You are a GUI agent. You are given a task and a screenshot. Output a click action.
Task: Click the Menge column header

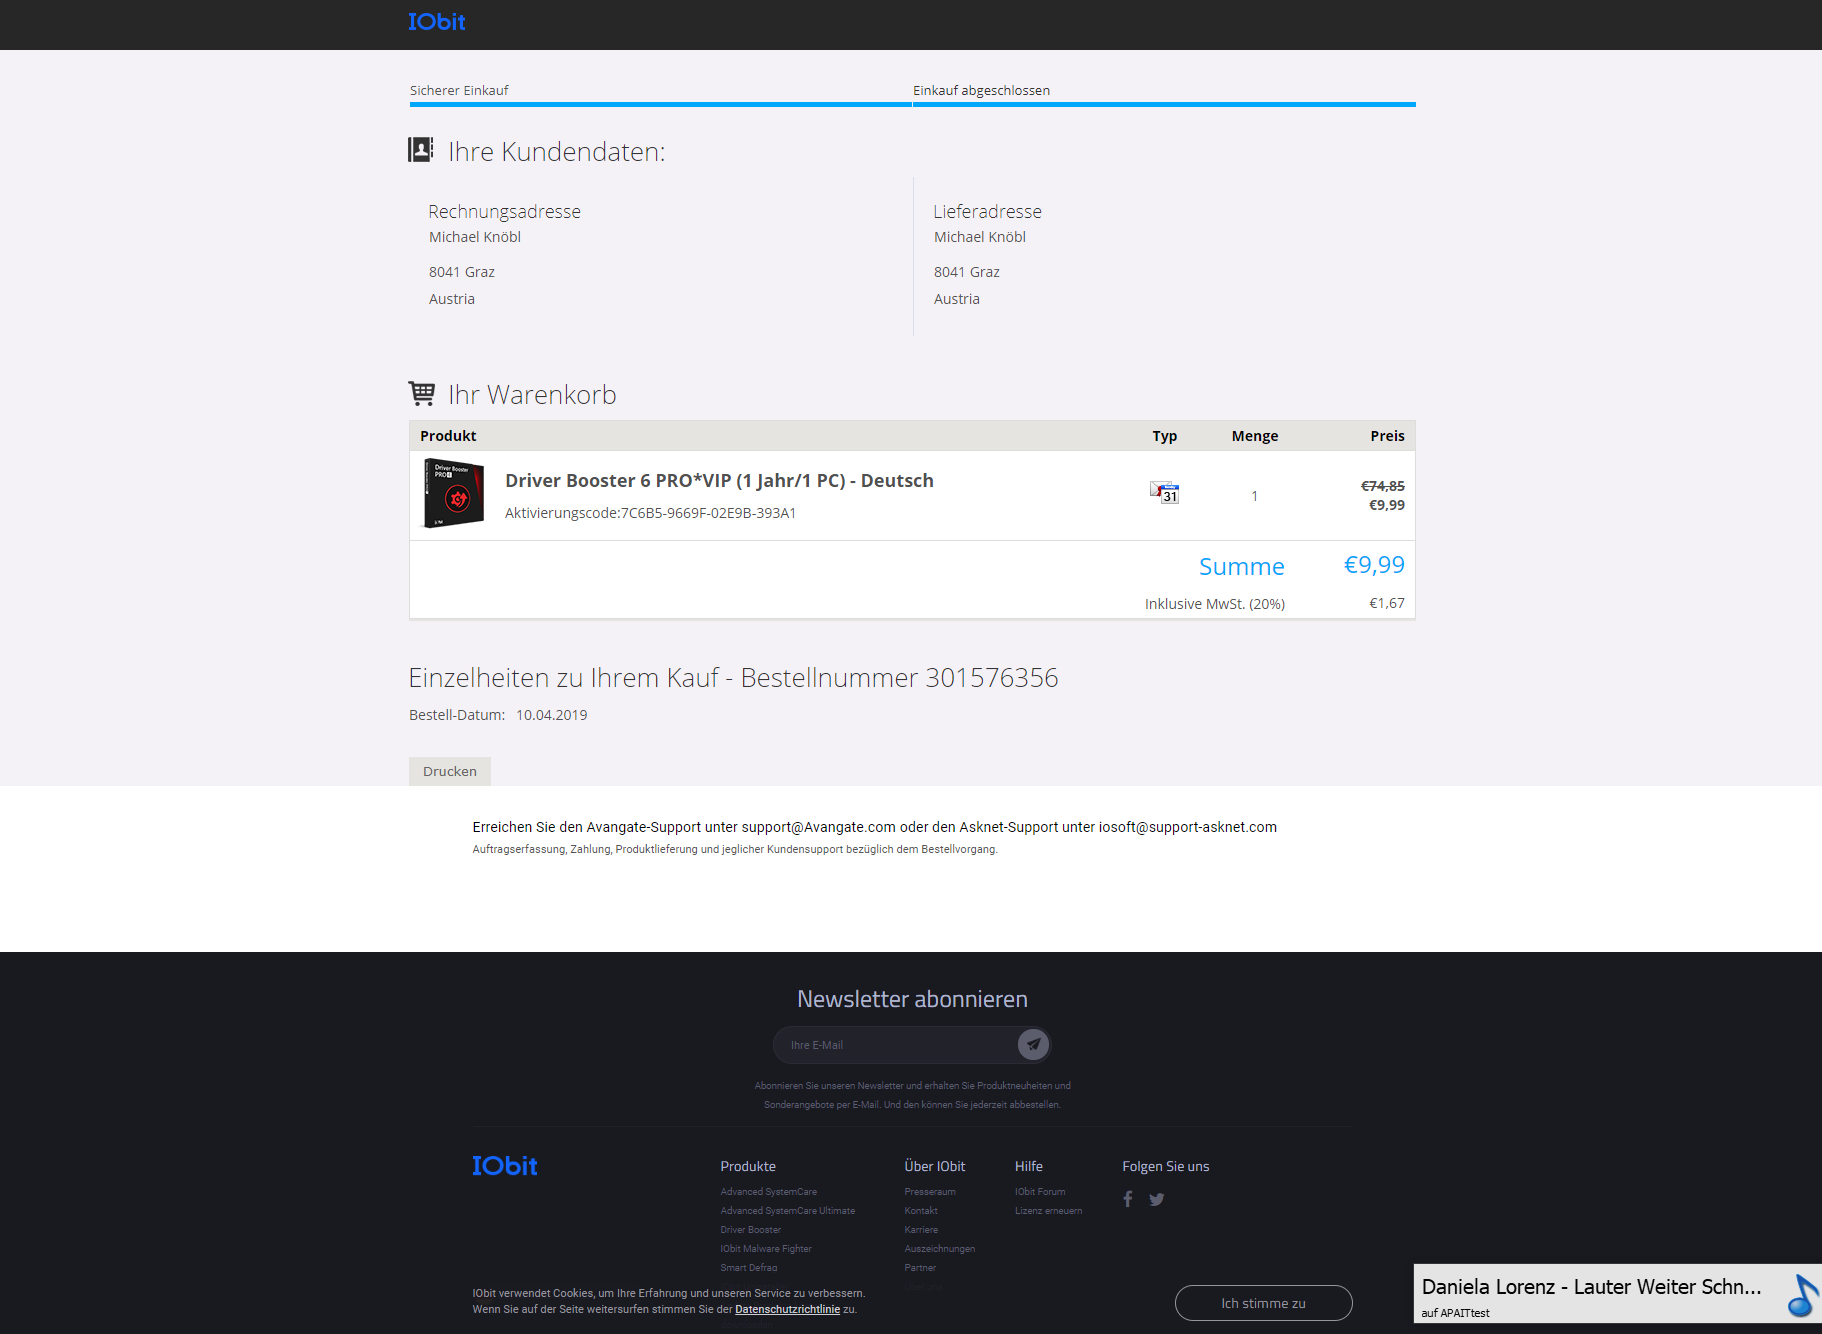tap(1255, 436)
